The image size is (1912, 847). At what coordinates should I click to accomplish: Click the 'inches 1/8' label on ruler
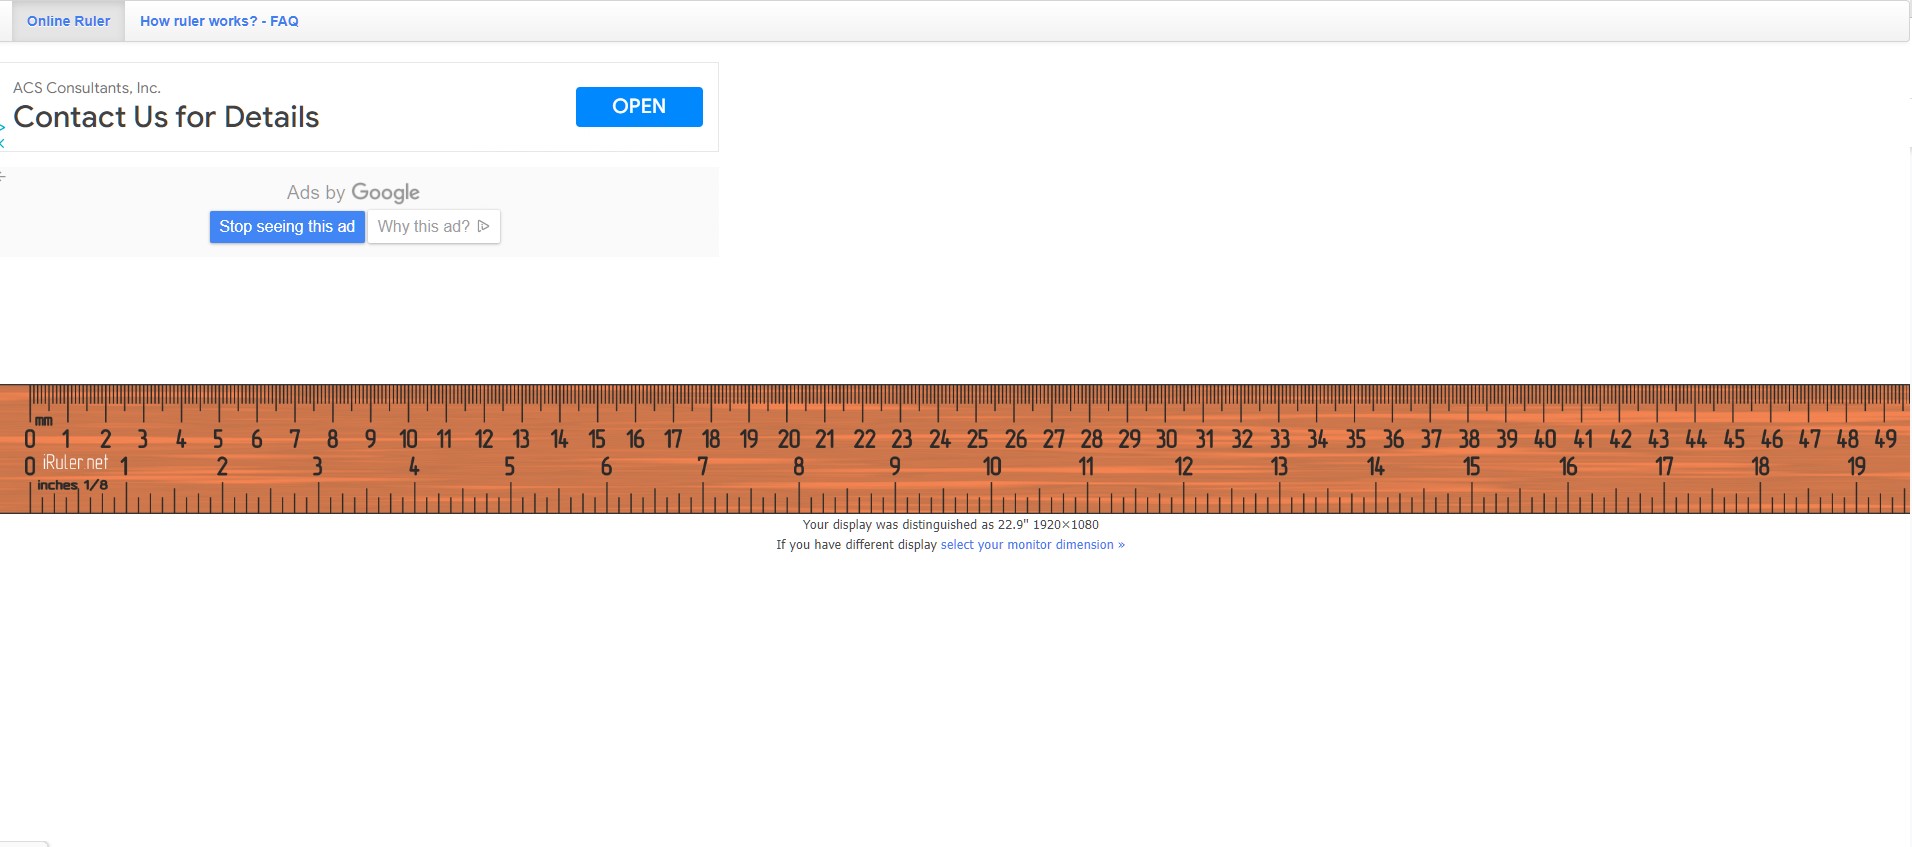click(x=72, y=485)
